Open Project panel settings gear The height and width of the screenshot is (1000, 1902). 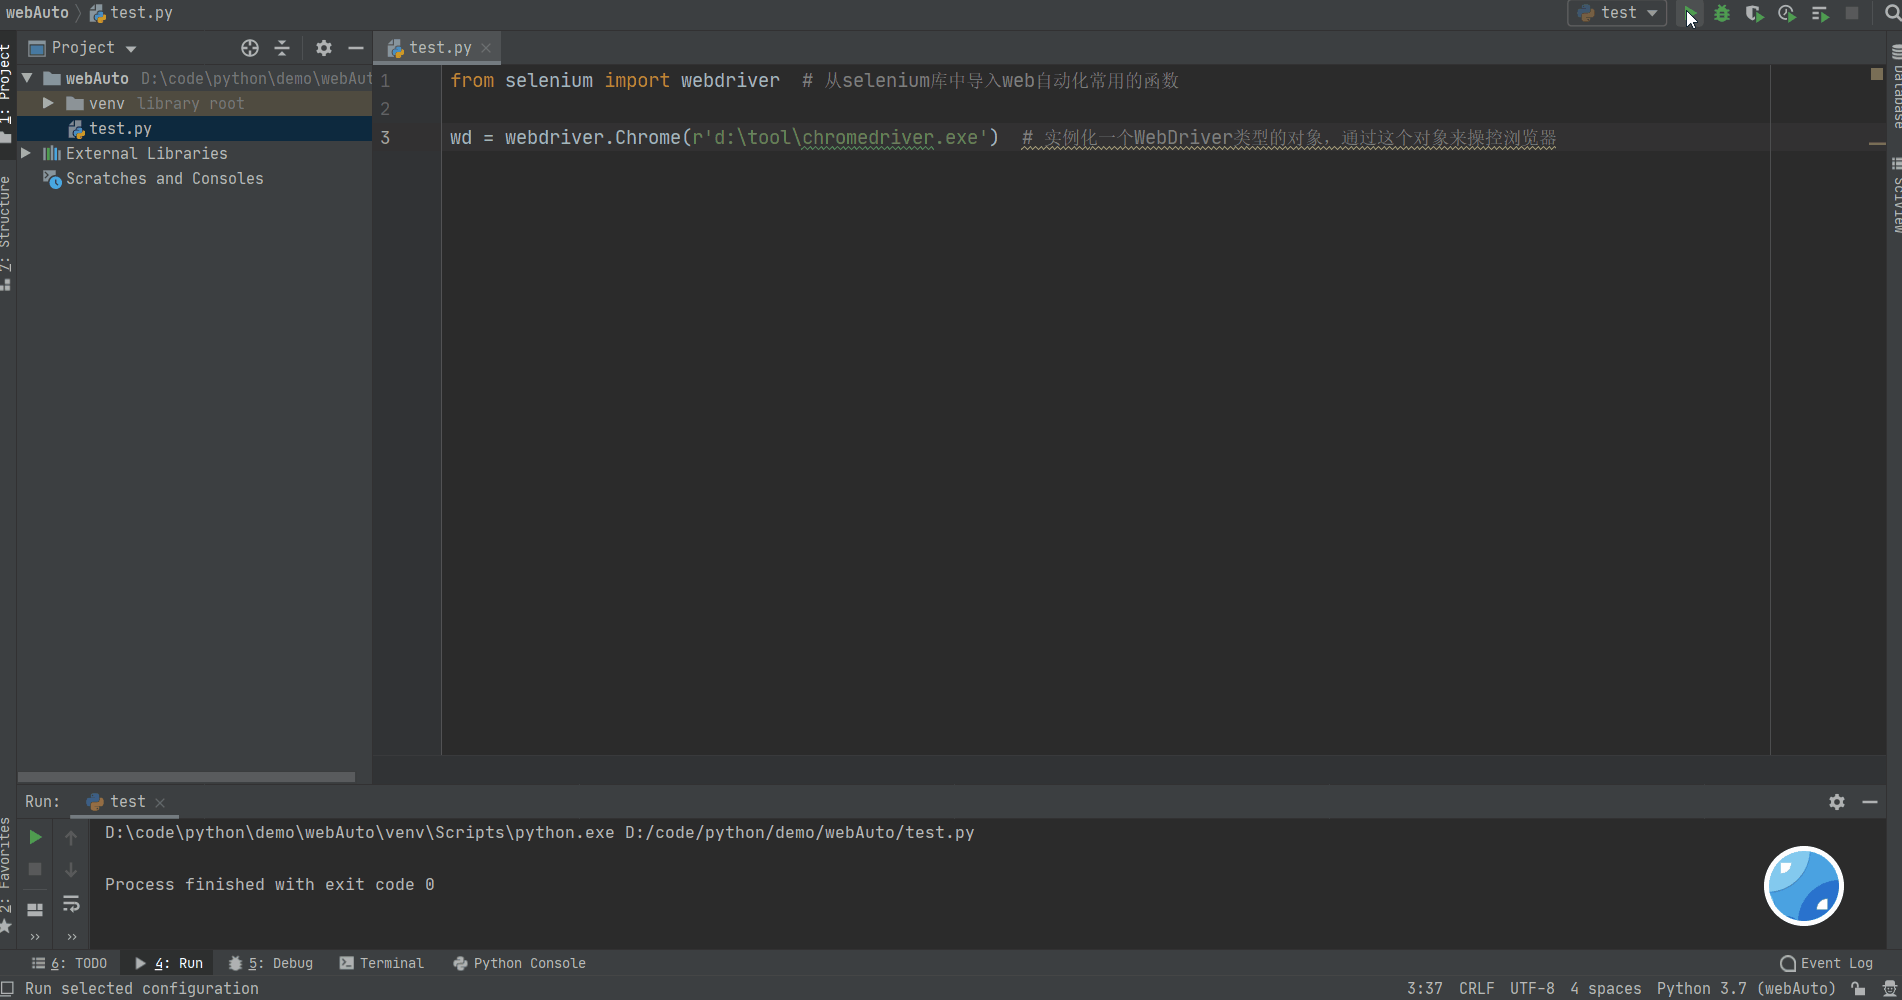tap(322, 47)
